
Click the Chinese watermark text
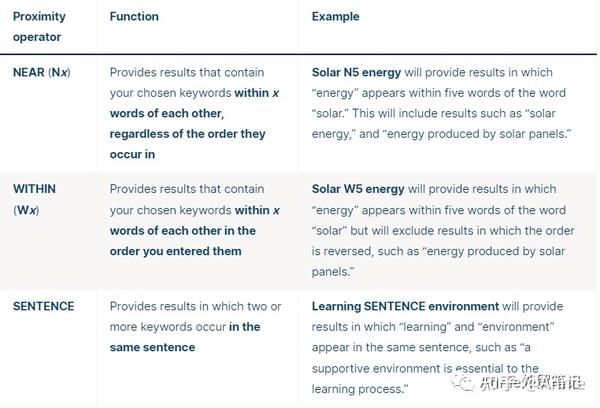click(532, 383)
